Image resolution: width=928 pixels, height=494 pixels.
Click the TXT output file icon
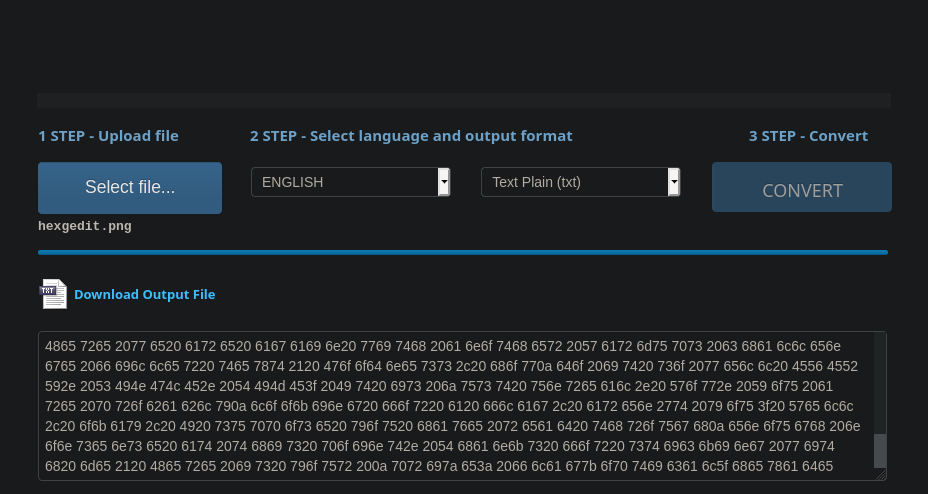(x=53, y=294)
